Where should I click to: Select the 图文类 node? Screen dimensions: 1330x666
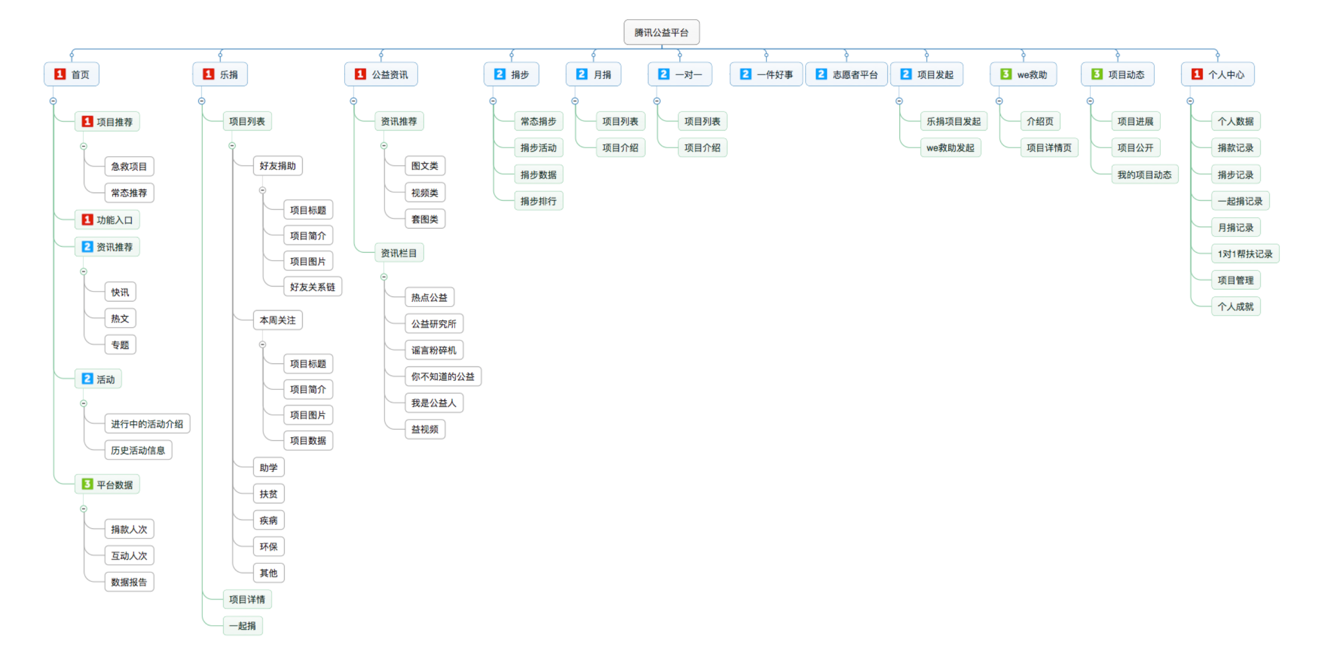tap(425, 166)
